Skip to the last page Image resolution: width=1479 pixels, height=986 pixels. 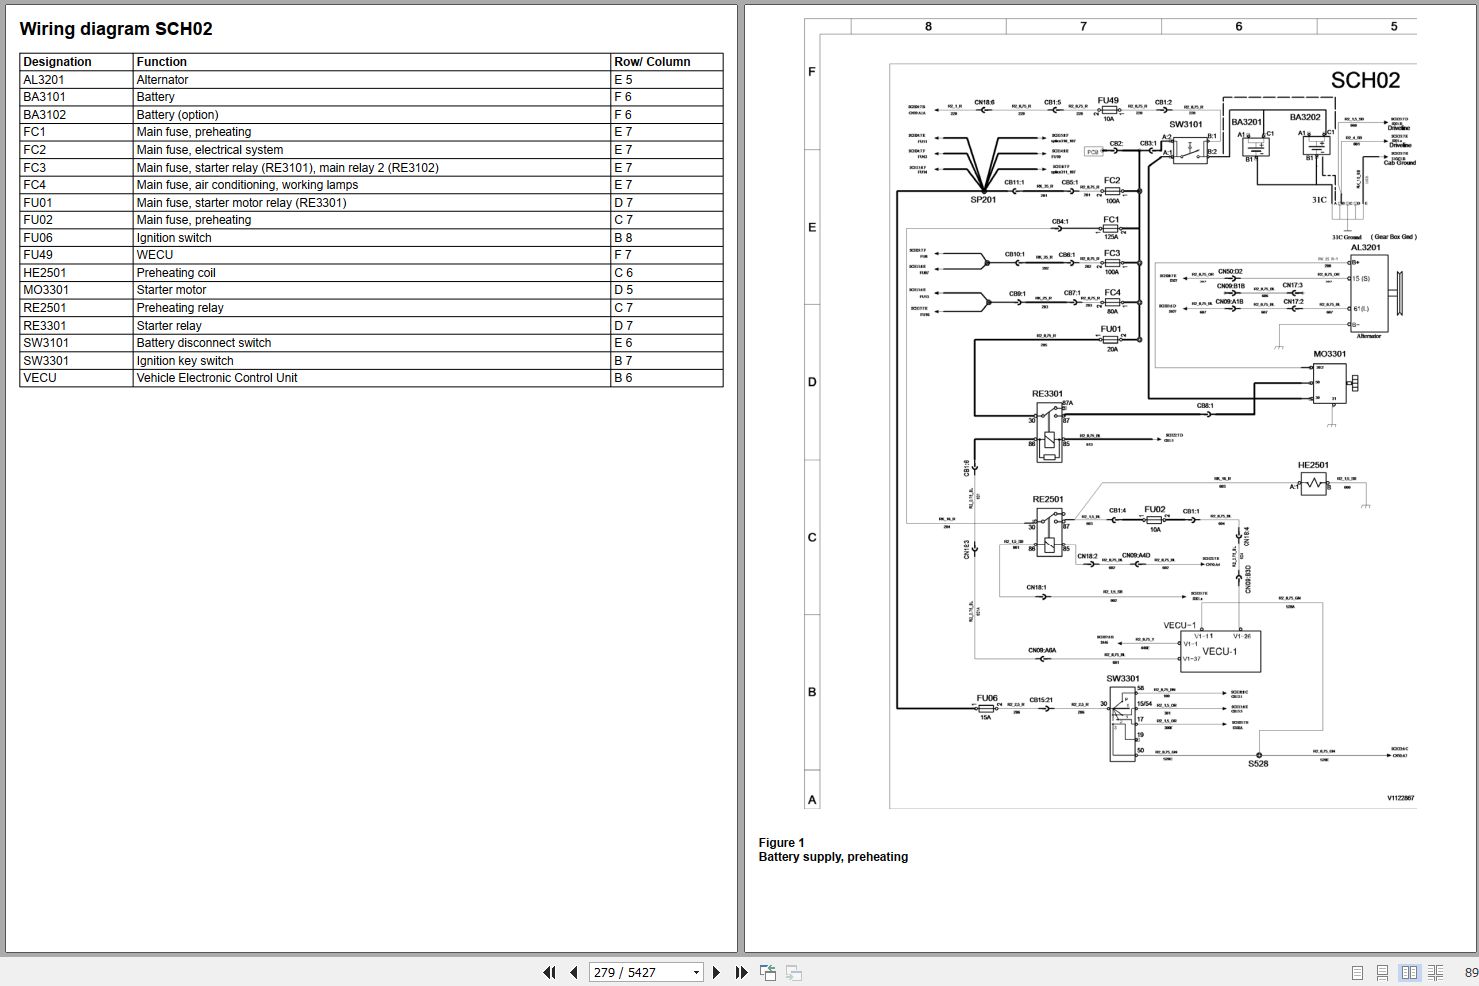click(x=740, y=971)
